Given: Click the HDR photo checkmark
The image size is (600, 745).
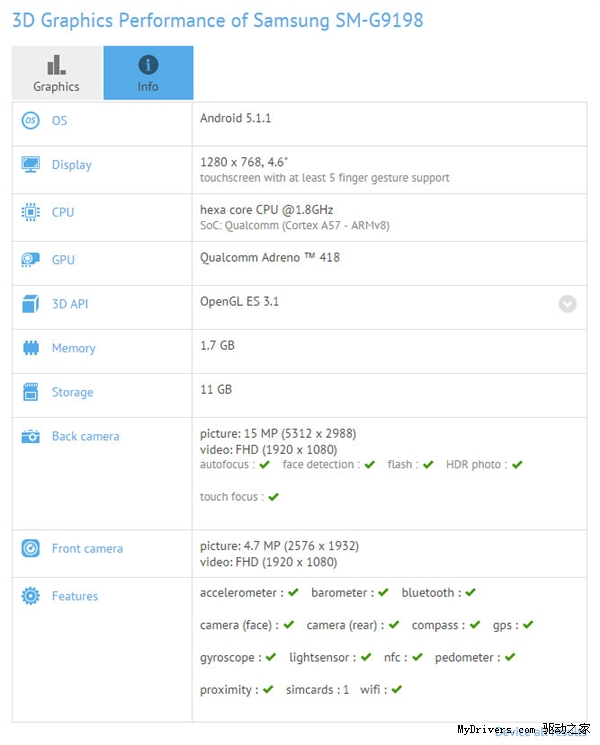Looking at the screenshot, I should [517, 464].
